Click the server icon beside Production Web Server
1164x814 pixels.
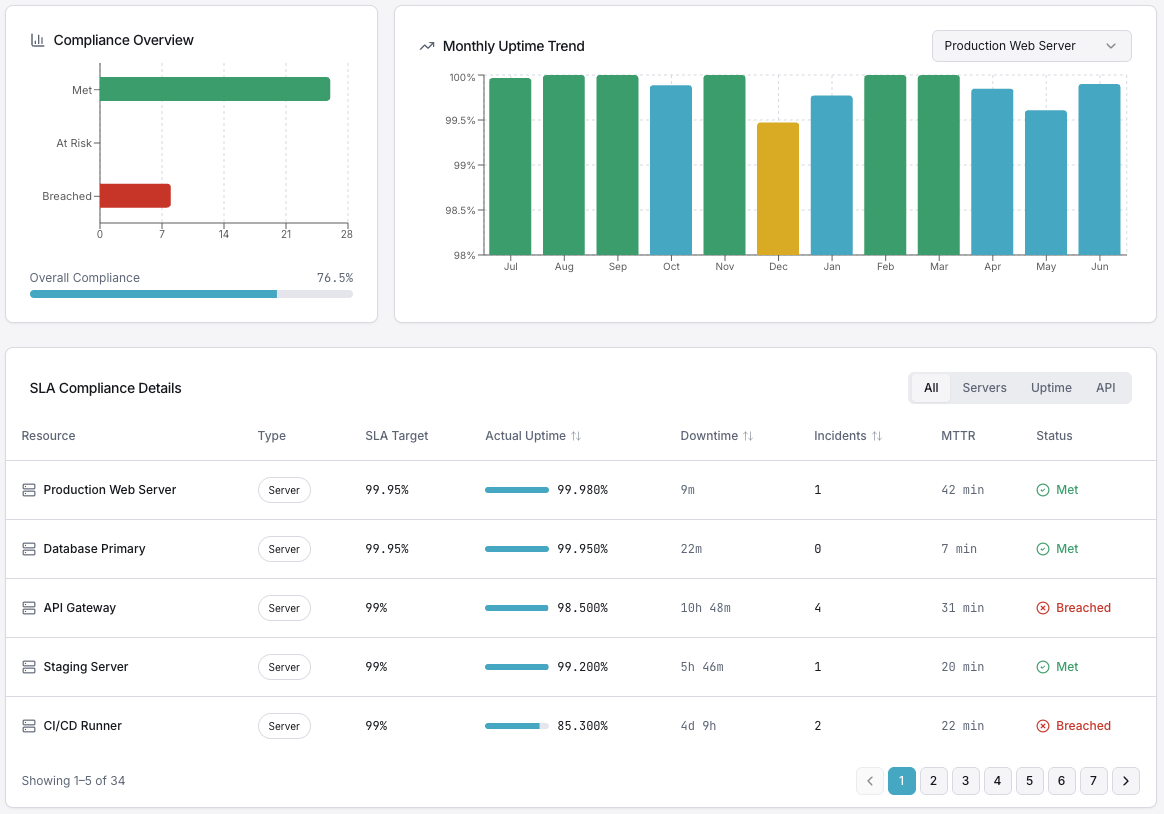click(x=29, y=490)
